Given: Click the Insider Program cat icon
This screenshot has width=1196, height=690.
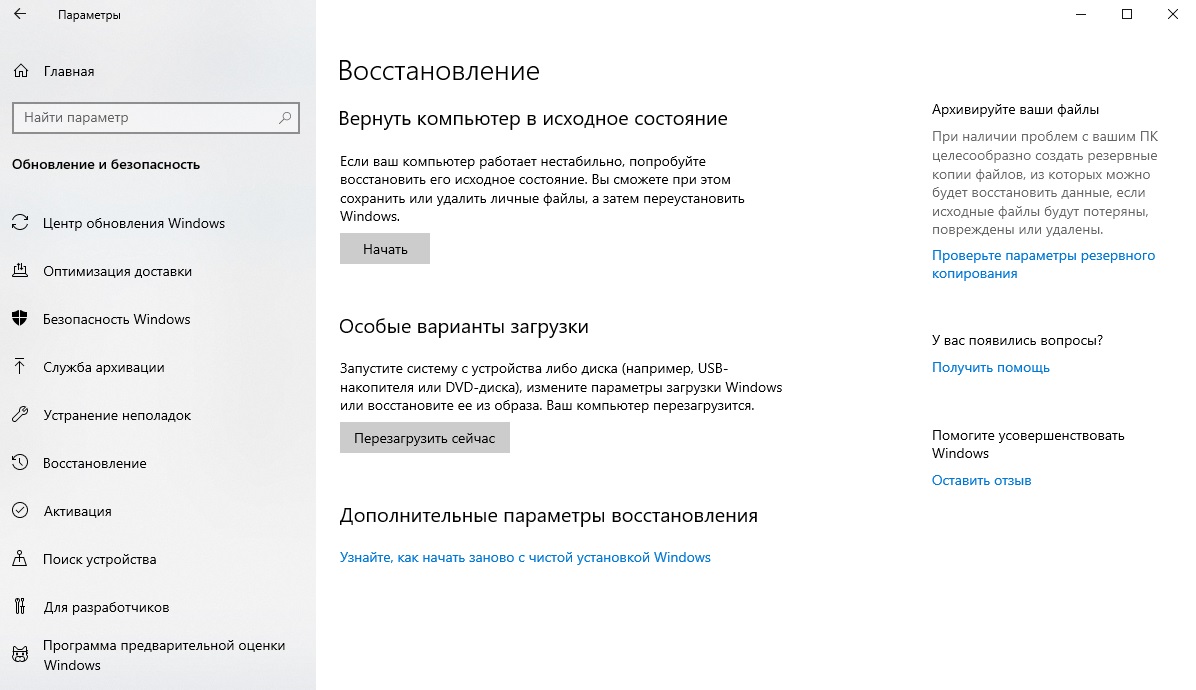Looking at the screenshot, I should [20, 654].
